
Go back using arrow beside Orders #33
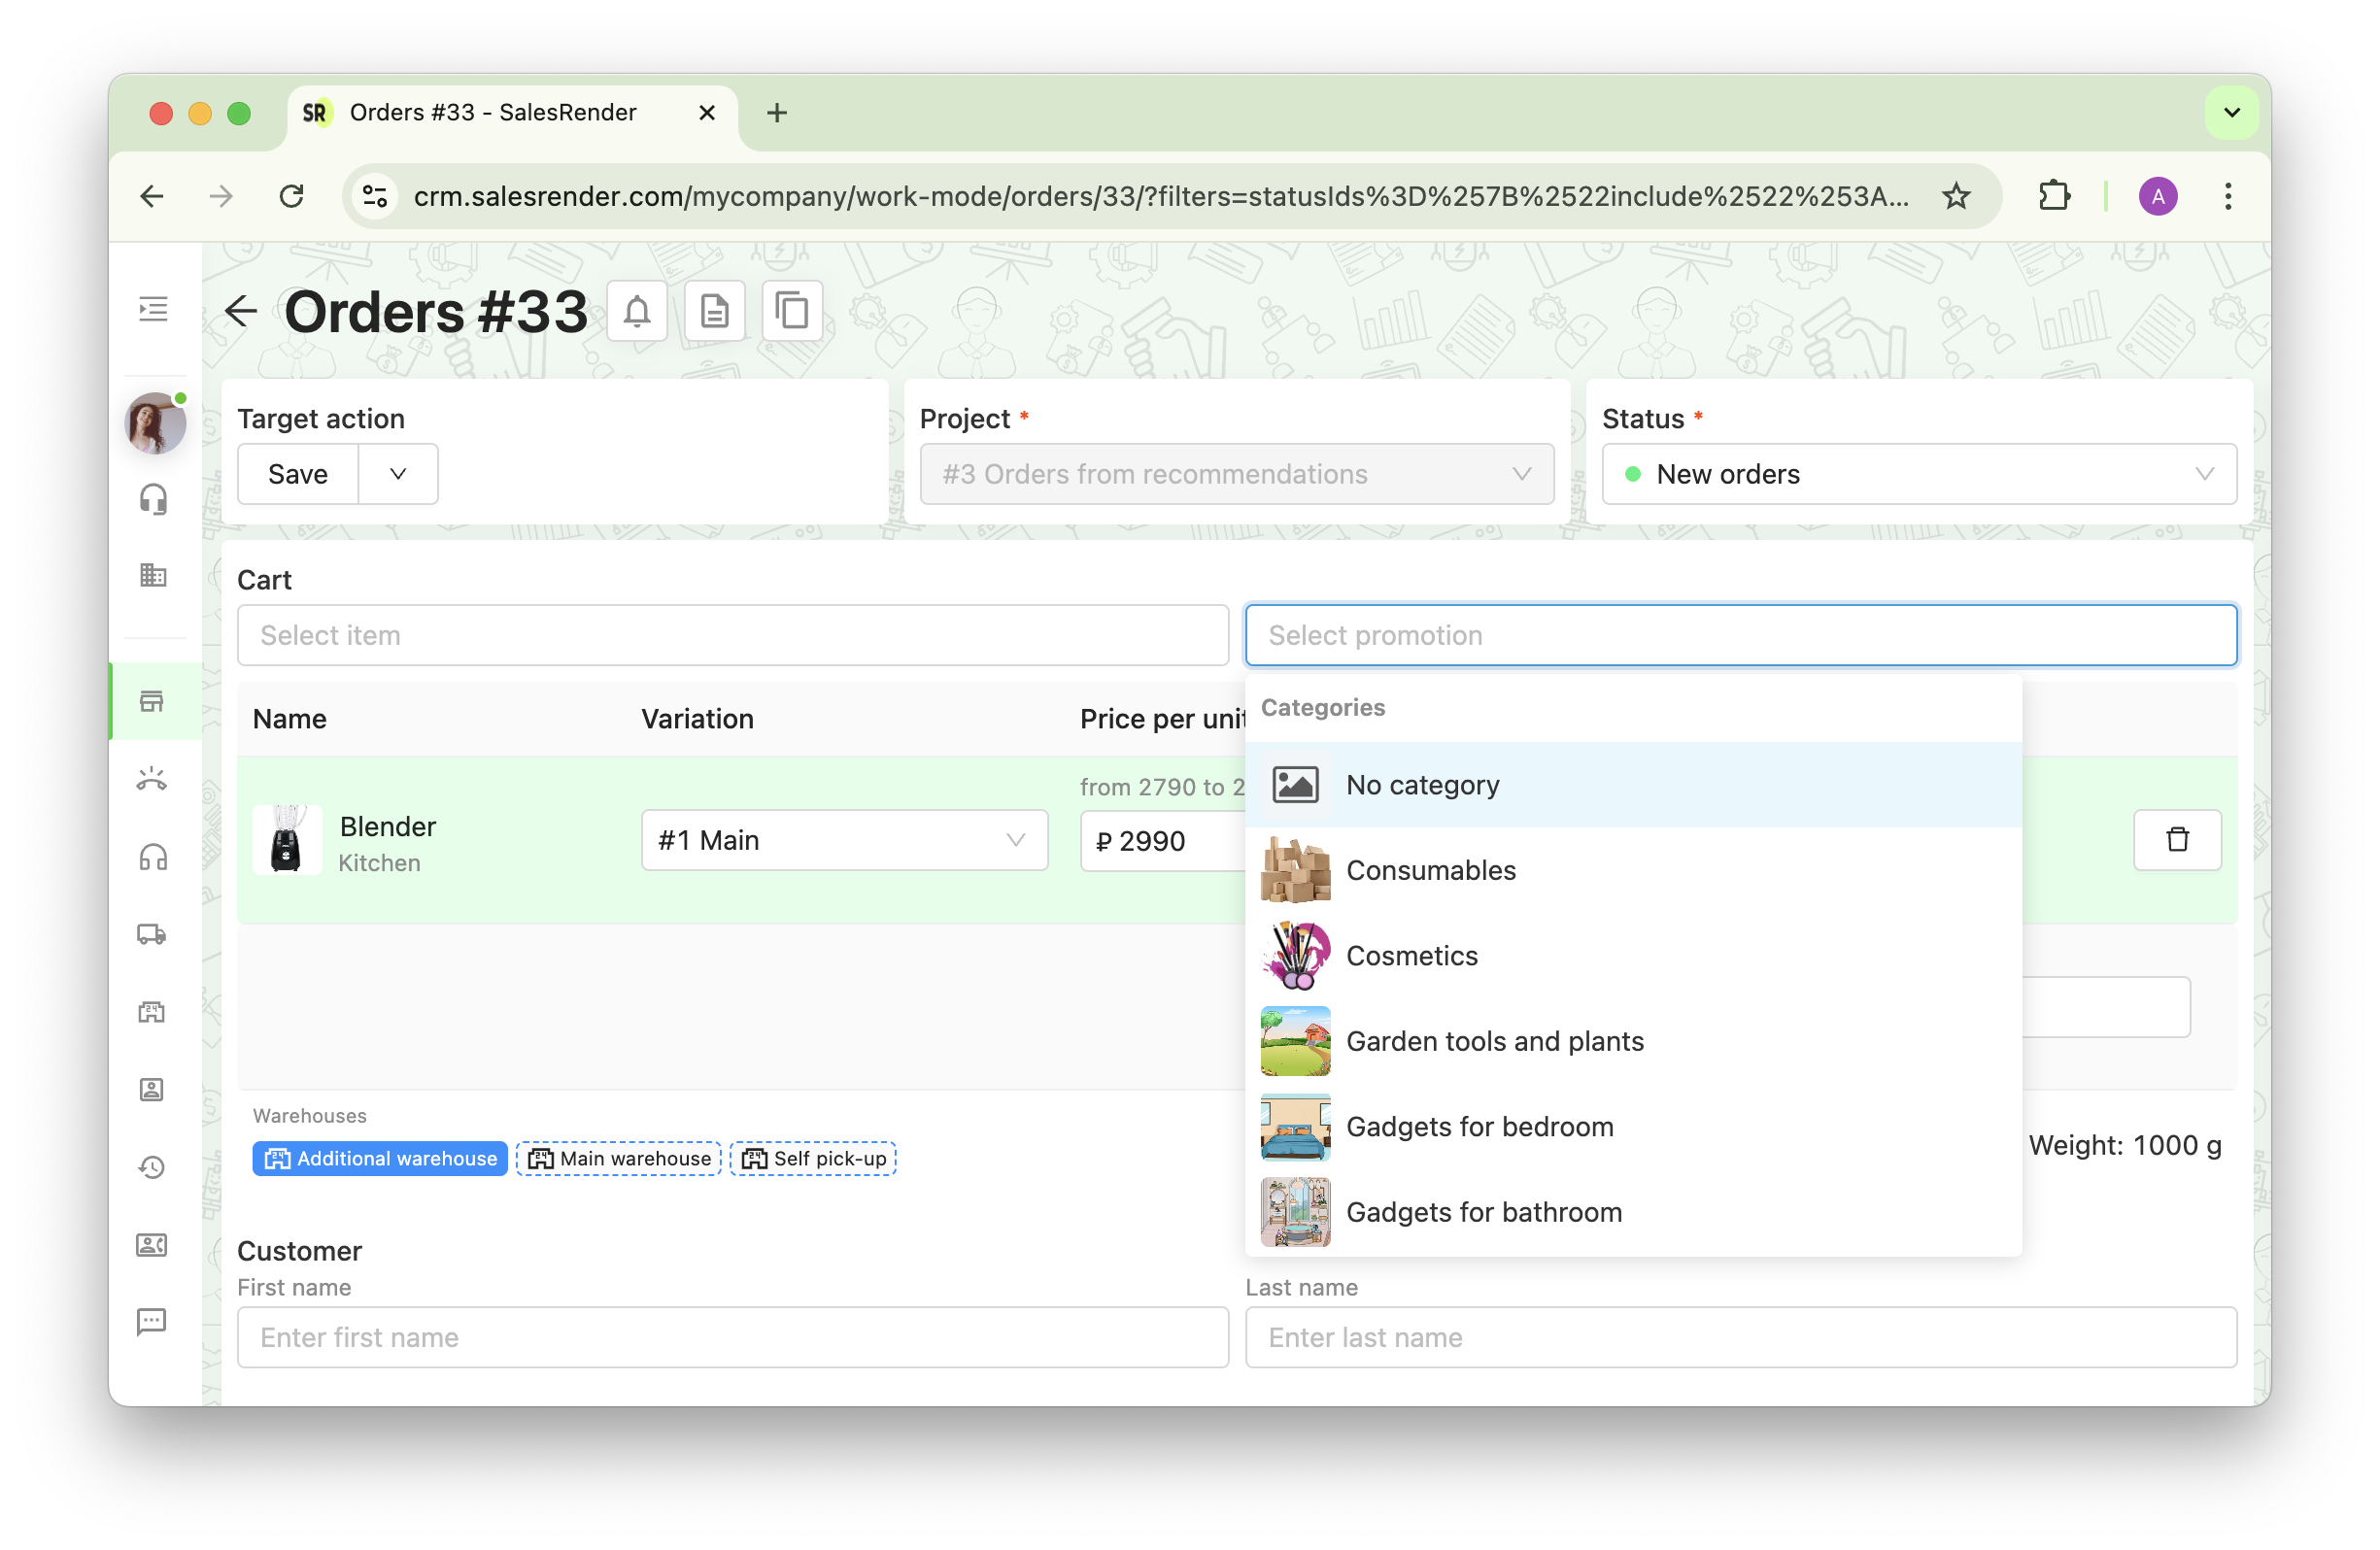240,311
